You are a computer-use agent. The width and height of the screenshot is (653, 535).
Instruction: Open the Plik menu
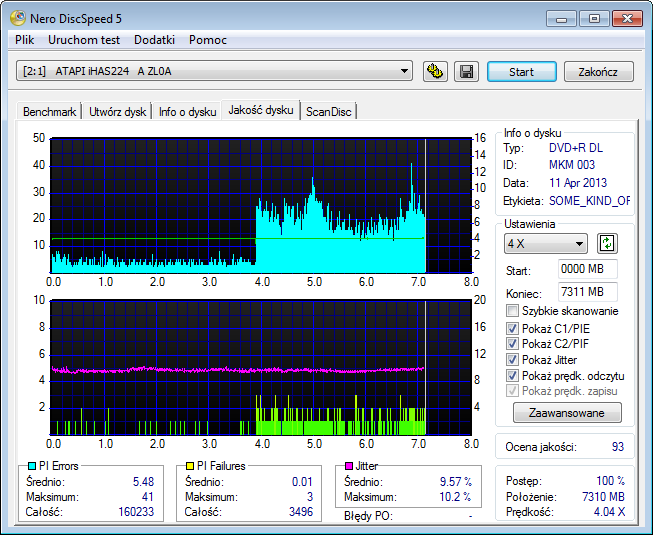[x=25, y=40]
